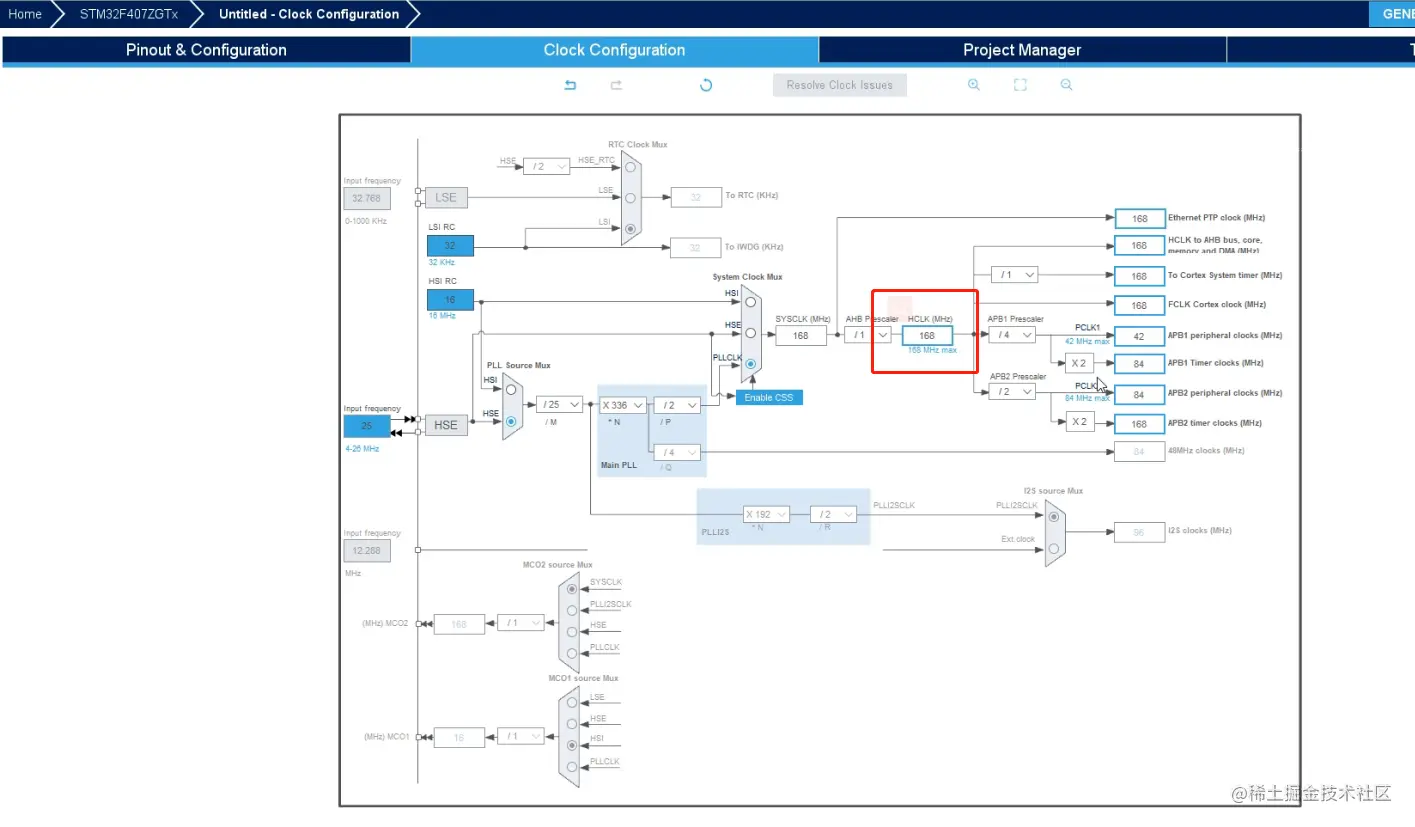The height and width of the screenshot is (827, 1415).
Task: Open the PLL /M divider dropdown
Action: coord(560,404)
